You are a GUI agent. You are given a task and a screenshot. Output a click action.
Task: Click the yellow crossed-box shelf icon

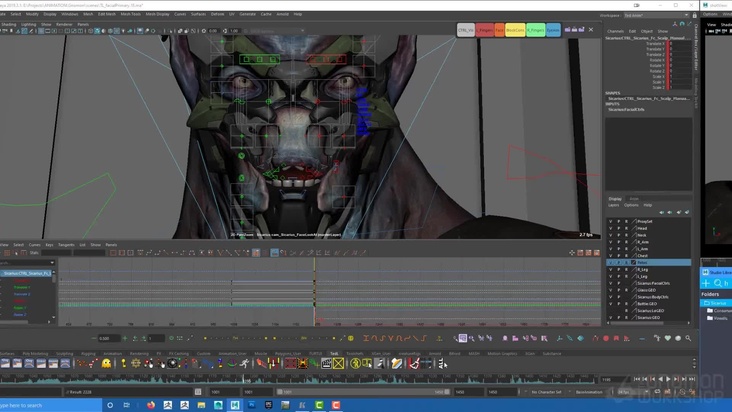[338, 363]
